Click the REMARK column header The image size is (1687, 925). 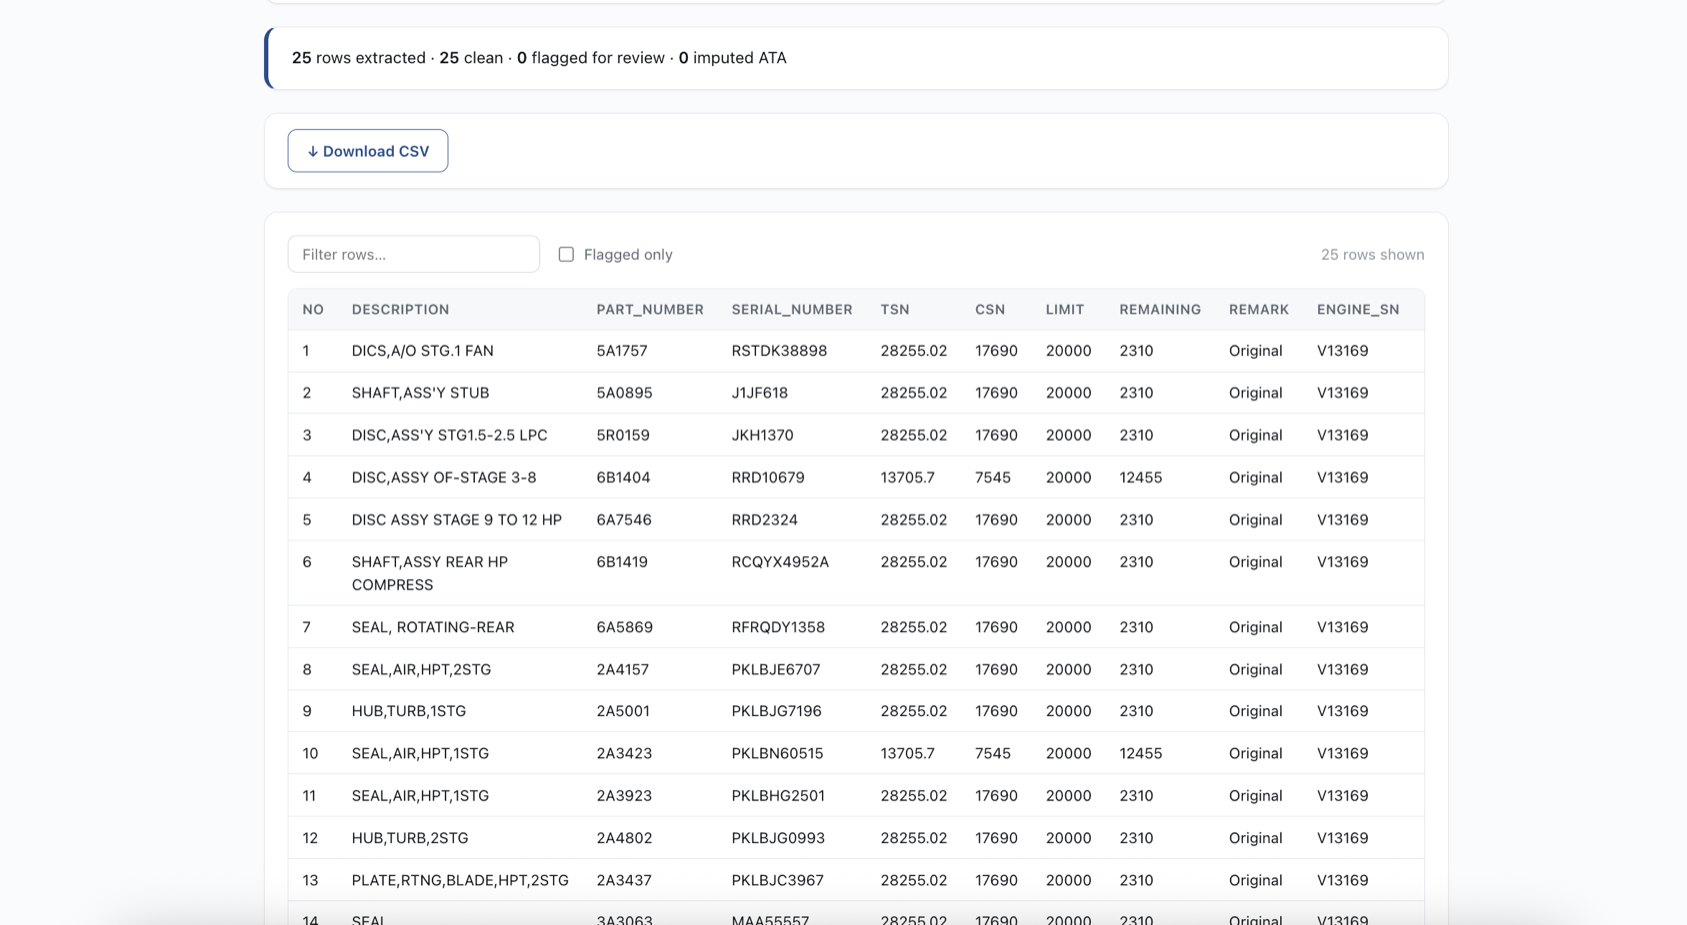(x=1259, y=310)
